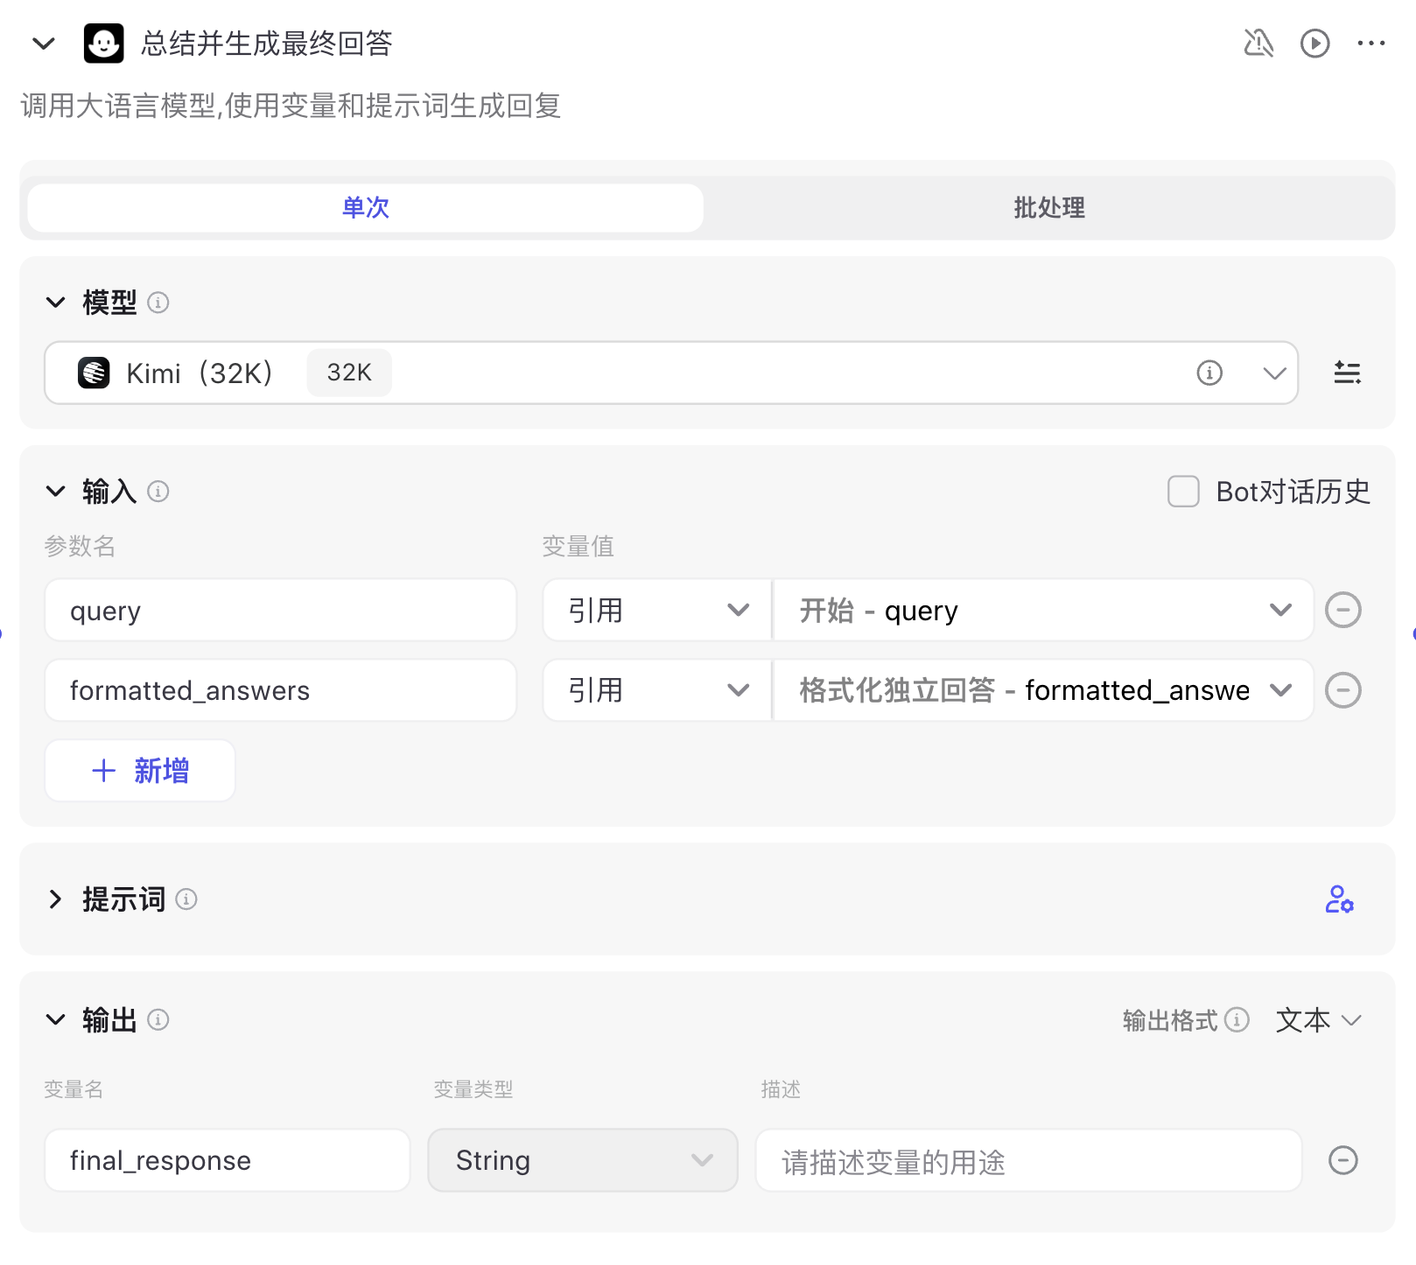Open the Kimi (32K) model dropdown

tap(1273, 373)
